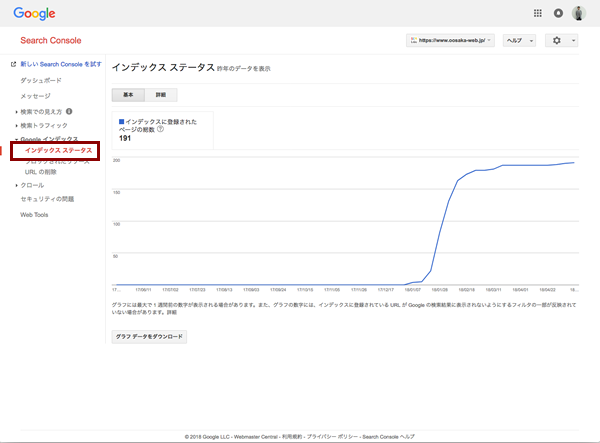The width and height of the screenshot is (600, 443).
Task: Select the 基本 tab
Action: tap(127, 95)
